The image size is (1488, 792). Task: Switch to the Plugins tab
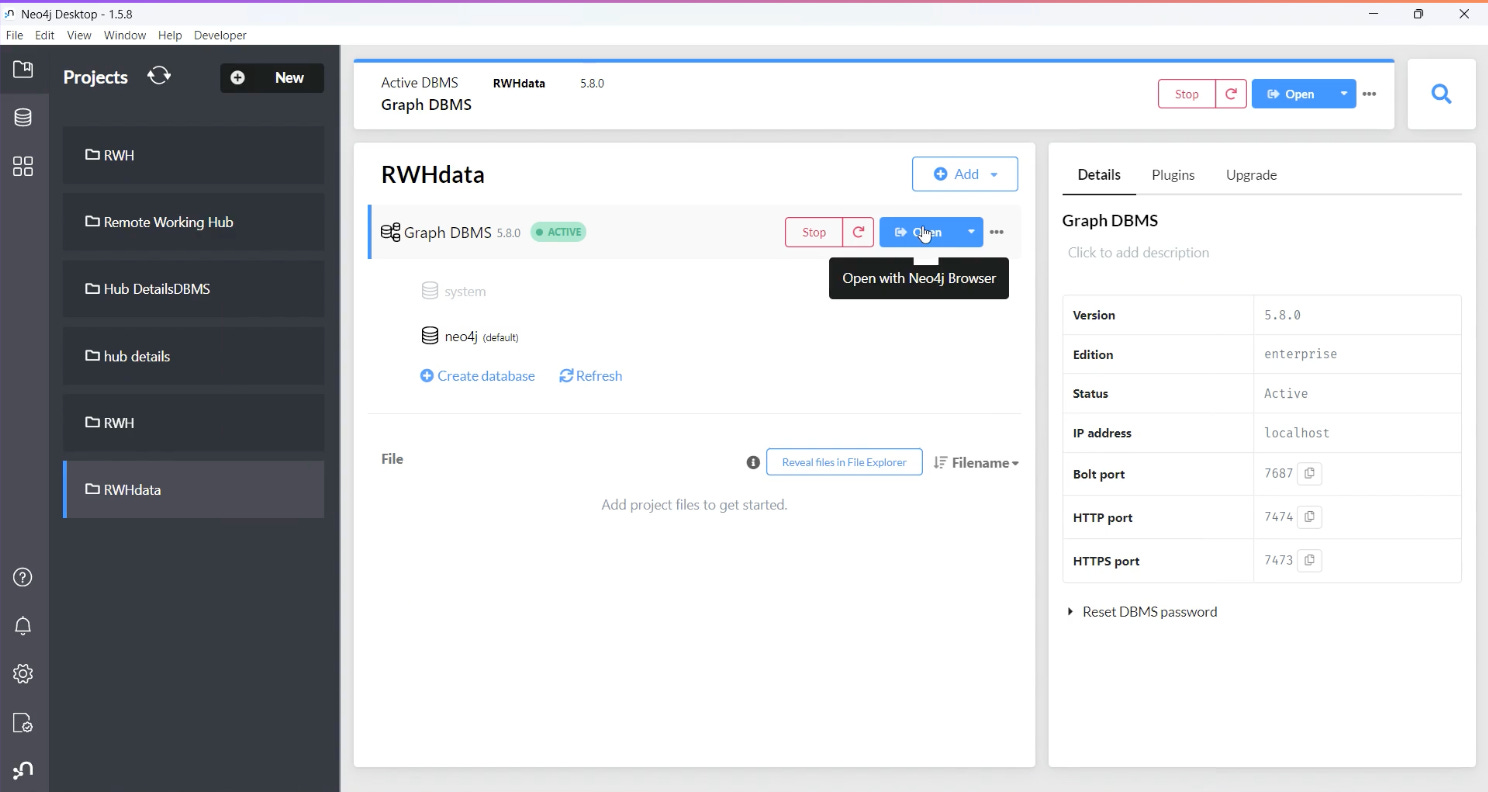[x=1173, y=175]
